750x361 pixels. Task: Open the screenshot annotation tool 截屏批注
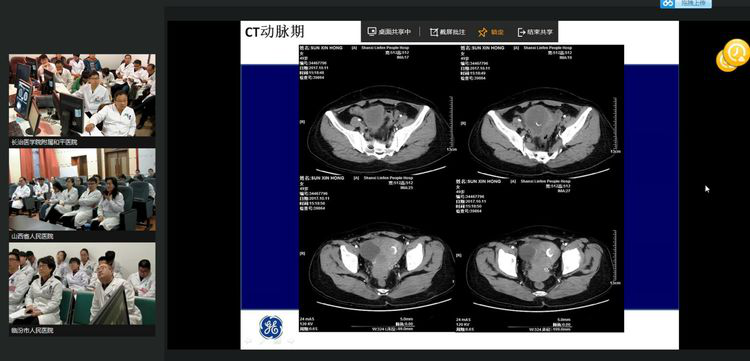[x=447, y=32]
